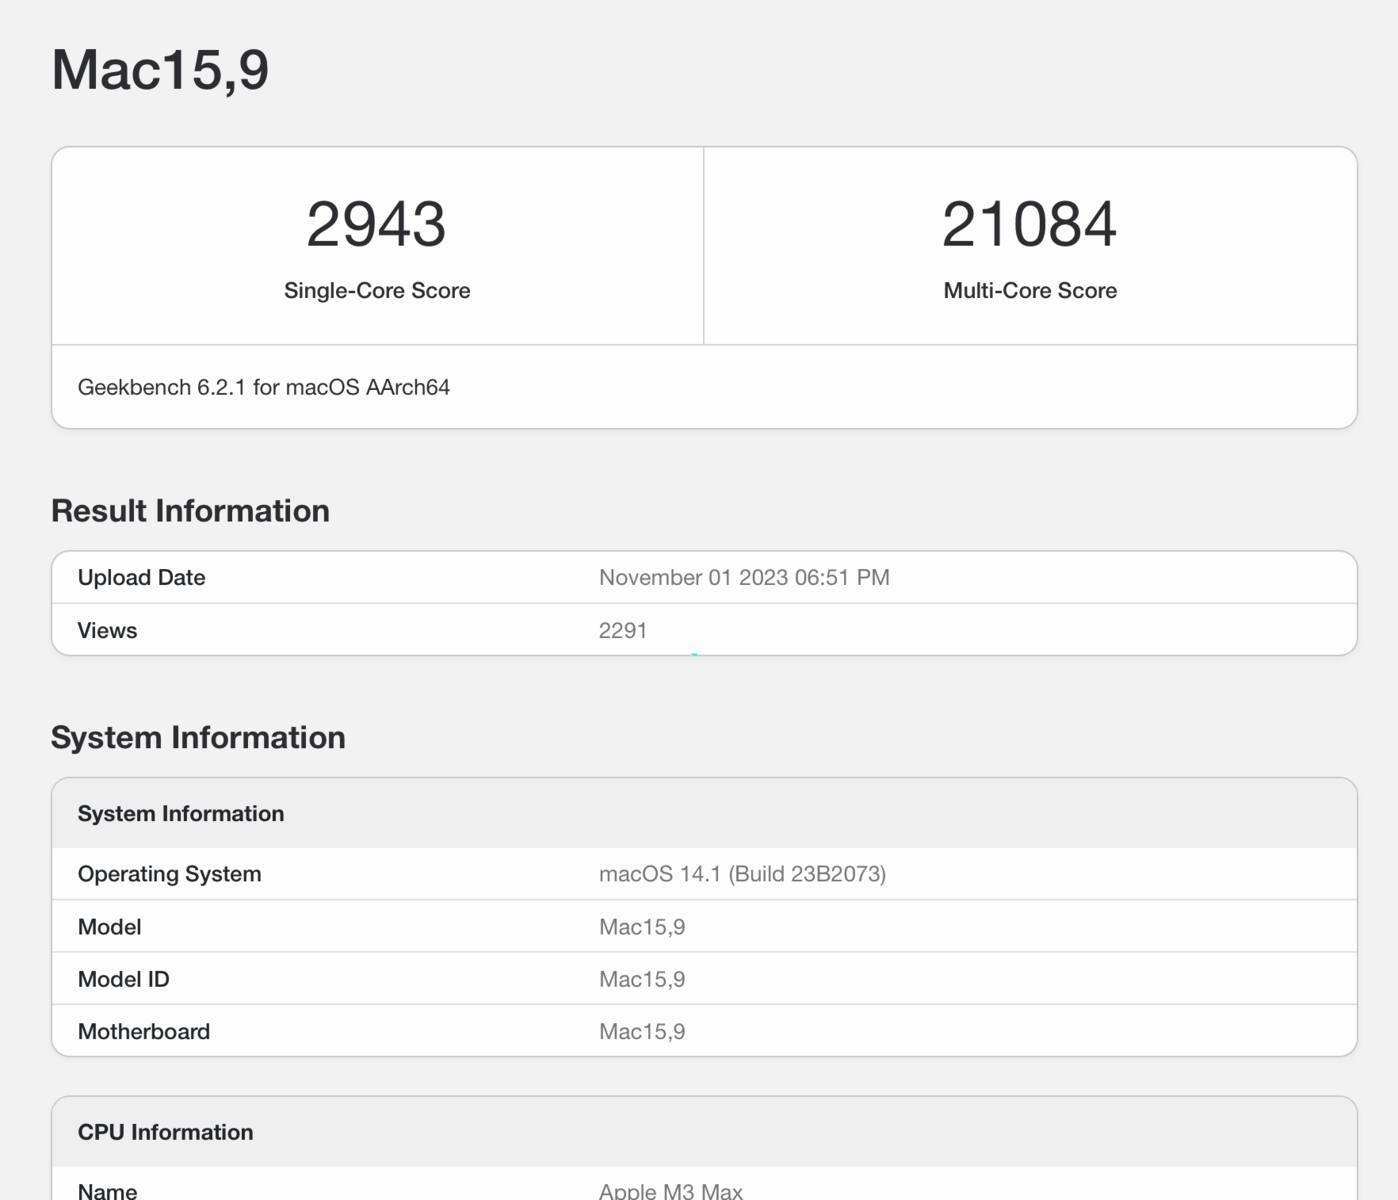Click the large System Information section heading

198,738
